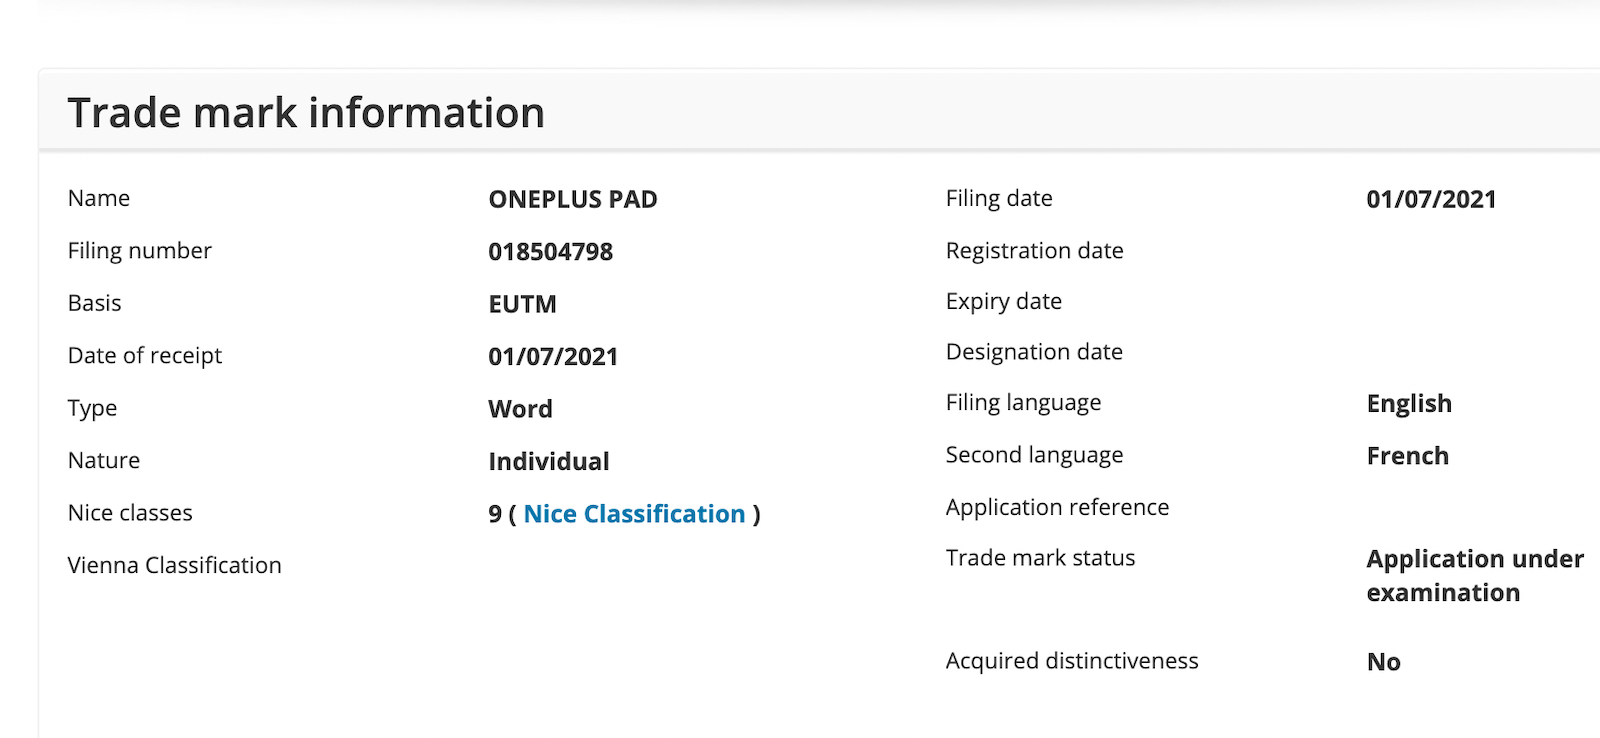Select the Individual nature value
The image size is (1600, 738).
[548, 461]
